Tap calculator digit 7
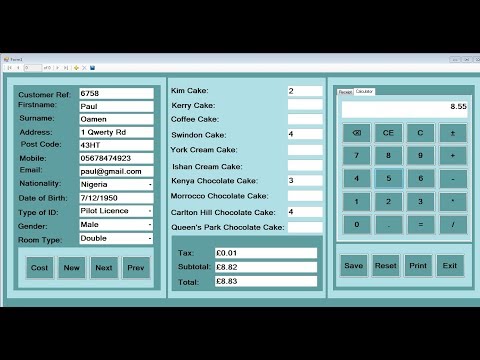Screen dimensions: 480x360 [356, 155]
